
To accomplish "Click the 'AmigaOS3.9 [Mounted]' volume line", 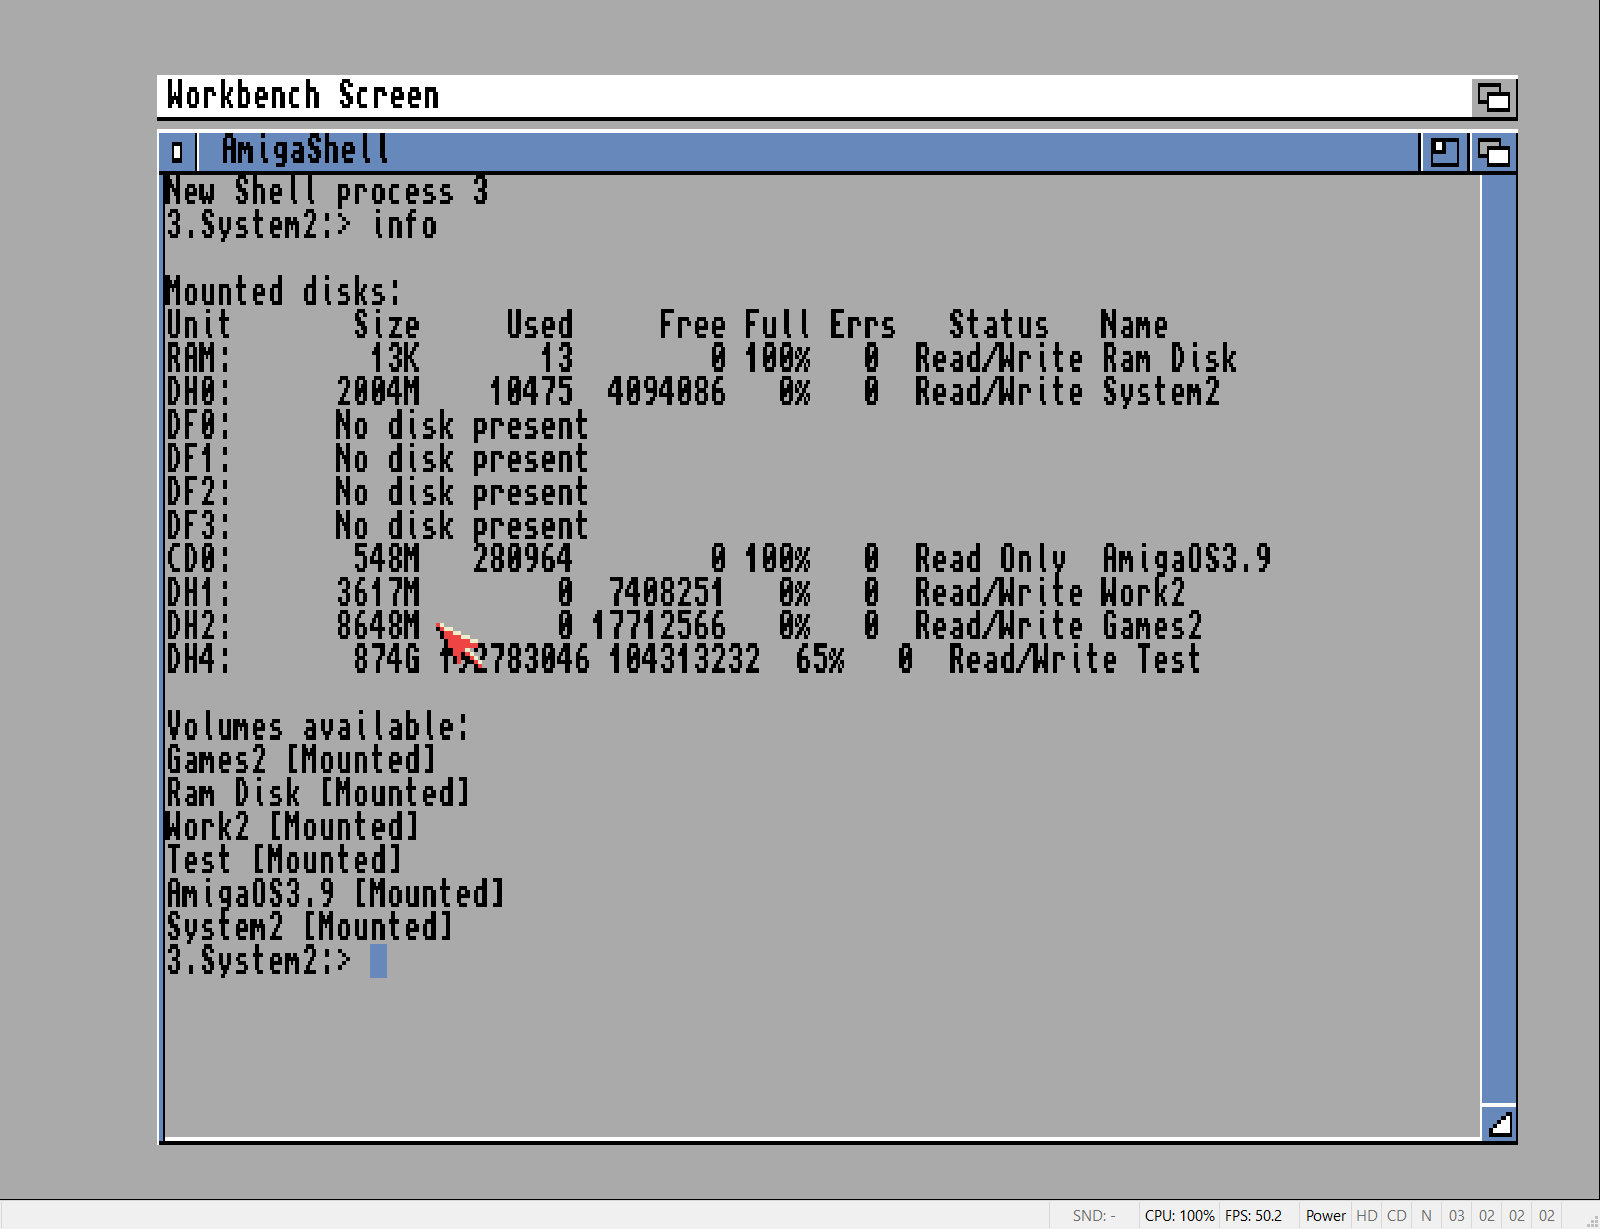I will coord(335,894).
